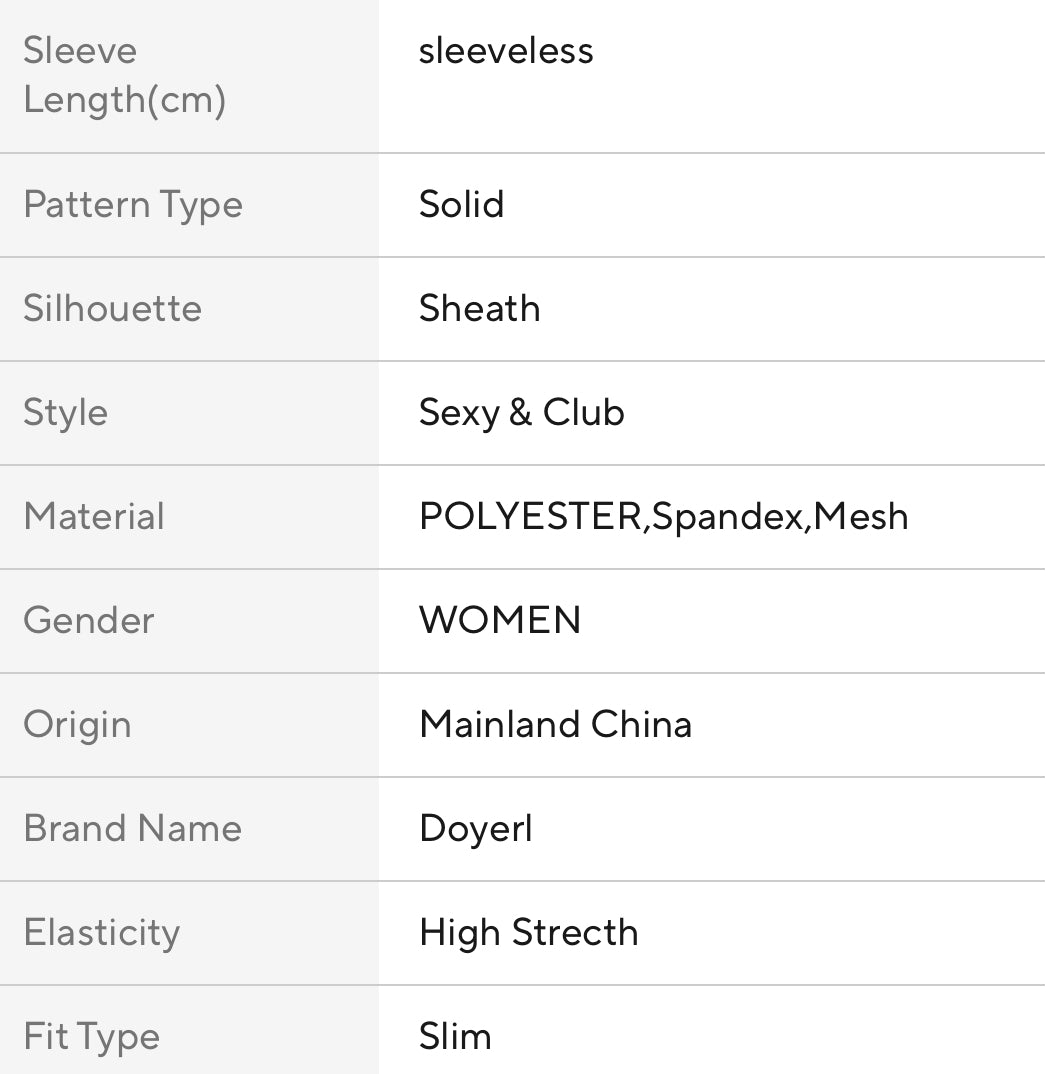The image size is (1048, 1074).
Task: Tap the "Solid" pattern value
Action: pyautogui.click(x=461, y=205)
